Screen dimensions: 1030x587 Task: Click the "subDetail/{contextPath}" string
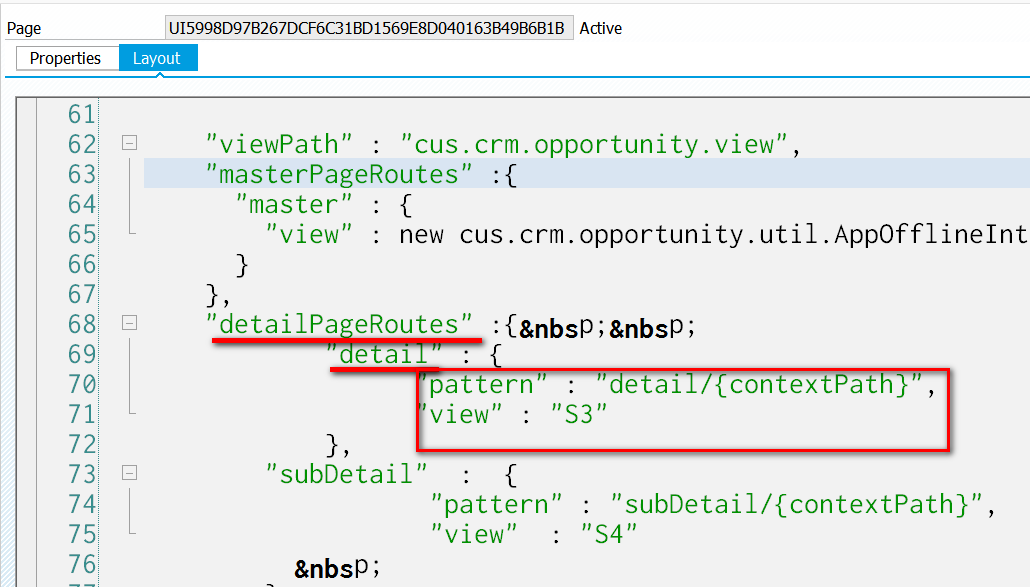(x=797, y=504)
